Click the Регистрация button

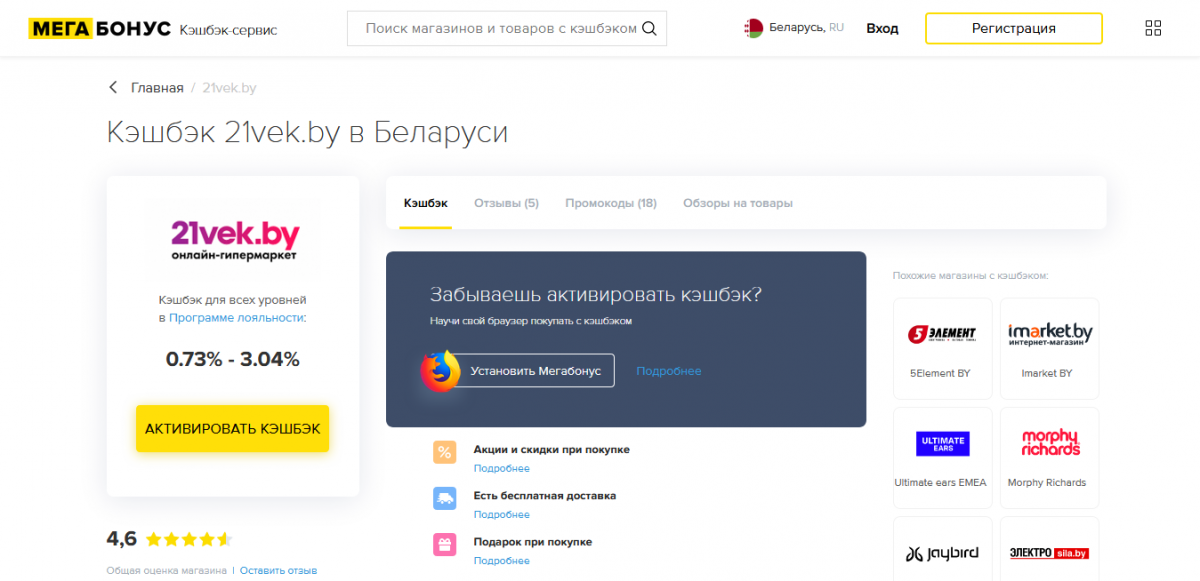1014,28
